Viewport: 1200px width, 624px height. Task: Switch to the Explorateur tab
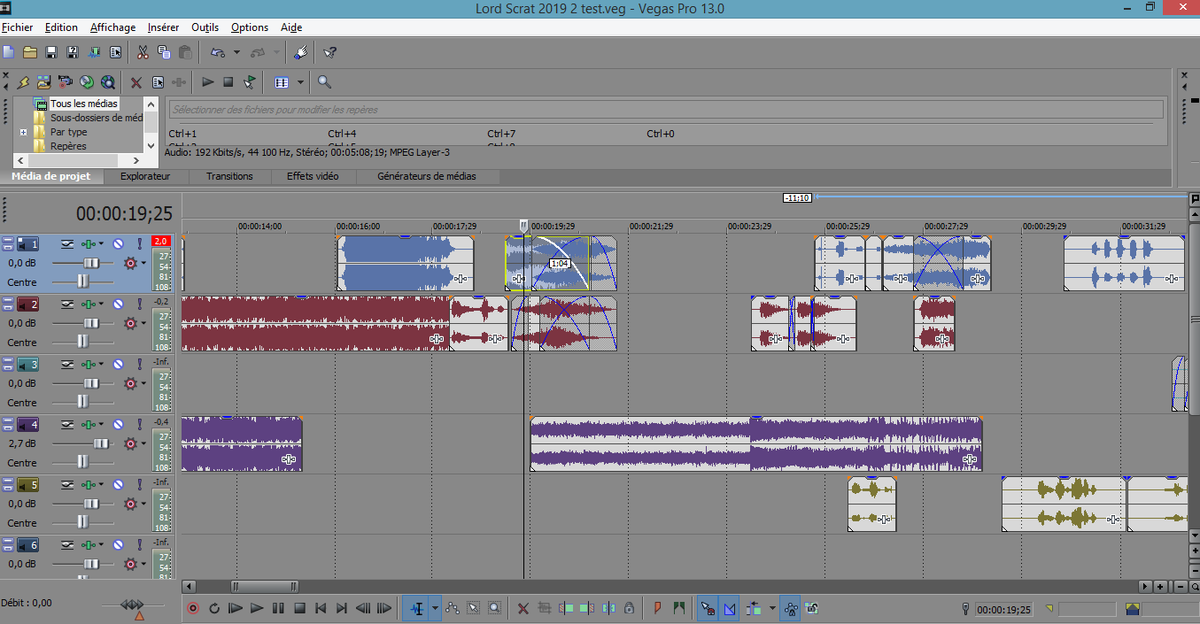point(145,176)
